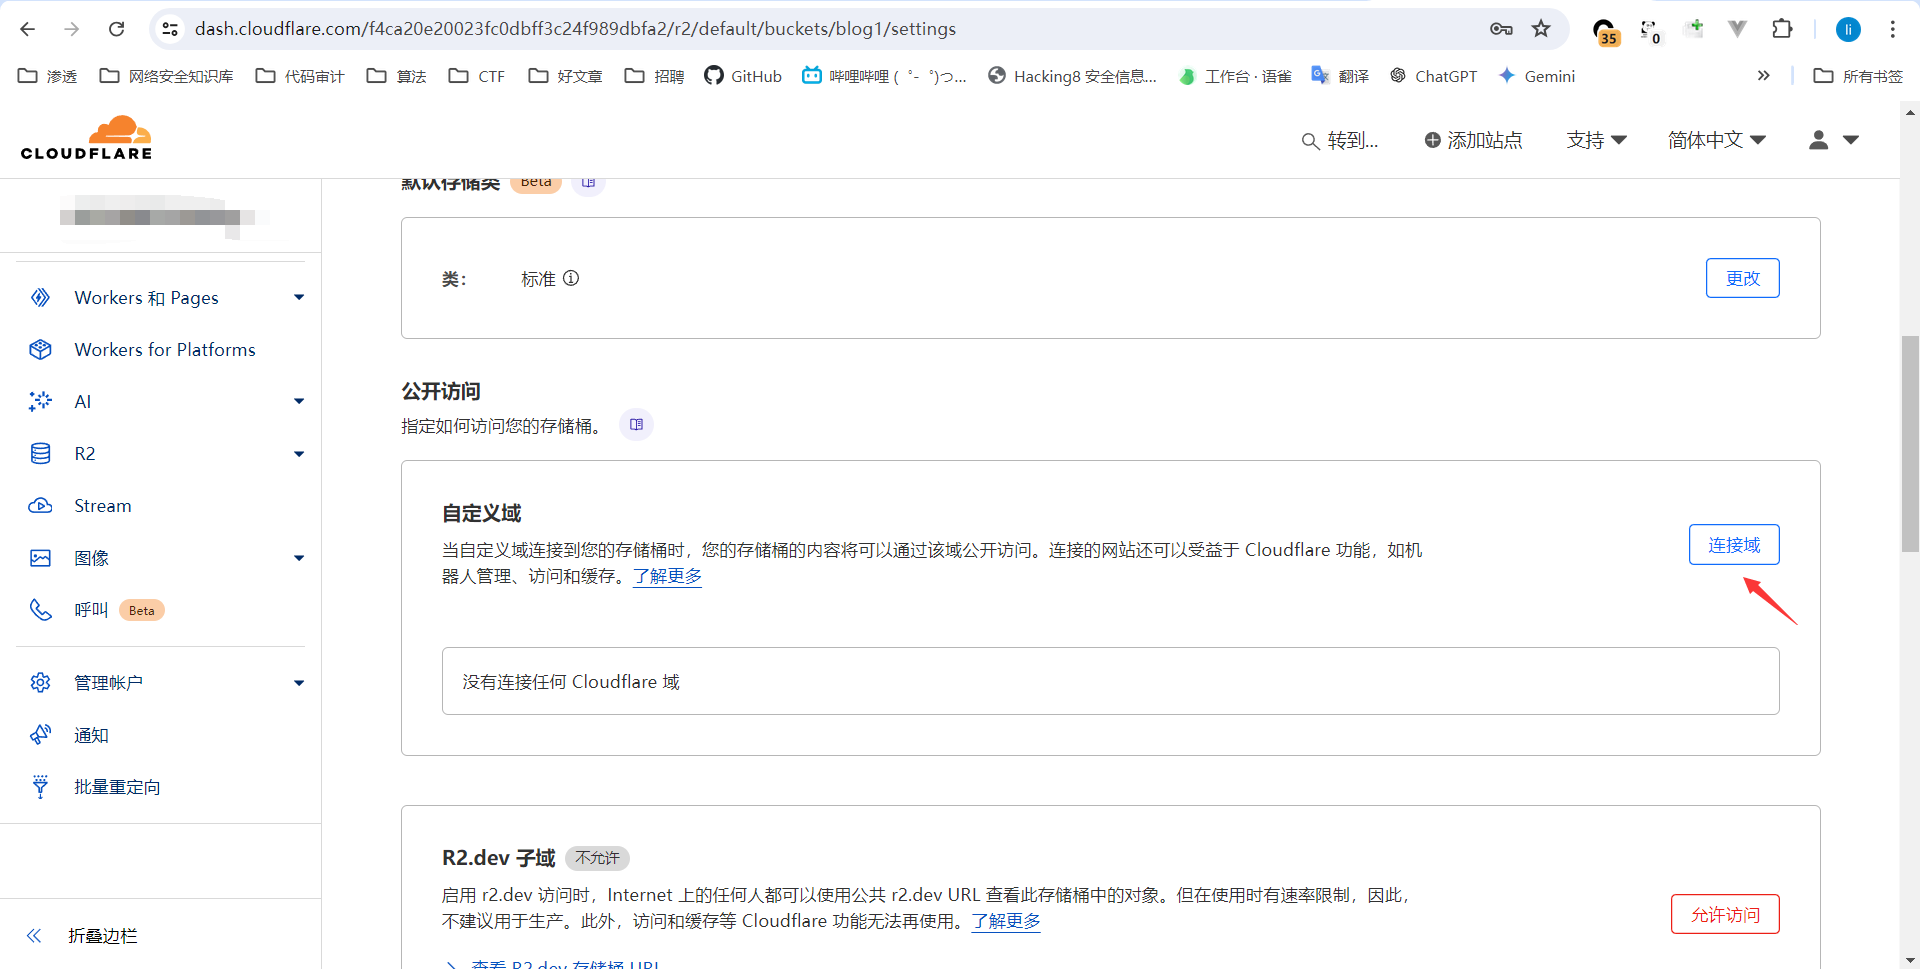Click the 连接域 button

click(x=1734, y=545)
